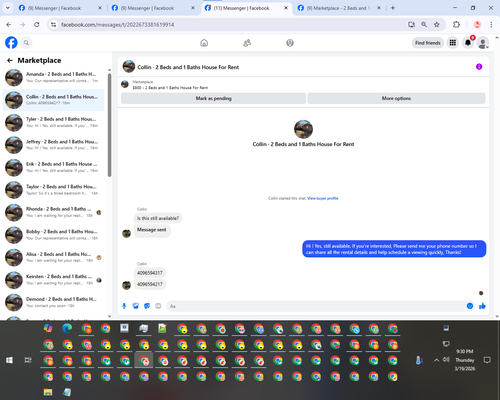Screen dimensions: 500x400
Task: Open Demond's conversation in the list
Action: 53,302
